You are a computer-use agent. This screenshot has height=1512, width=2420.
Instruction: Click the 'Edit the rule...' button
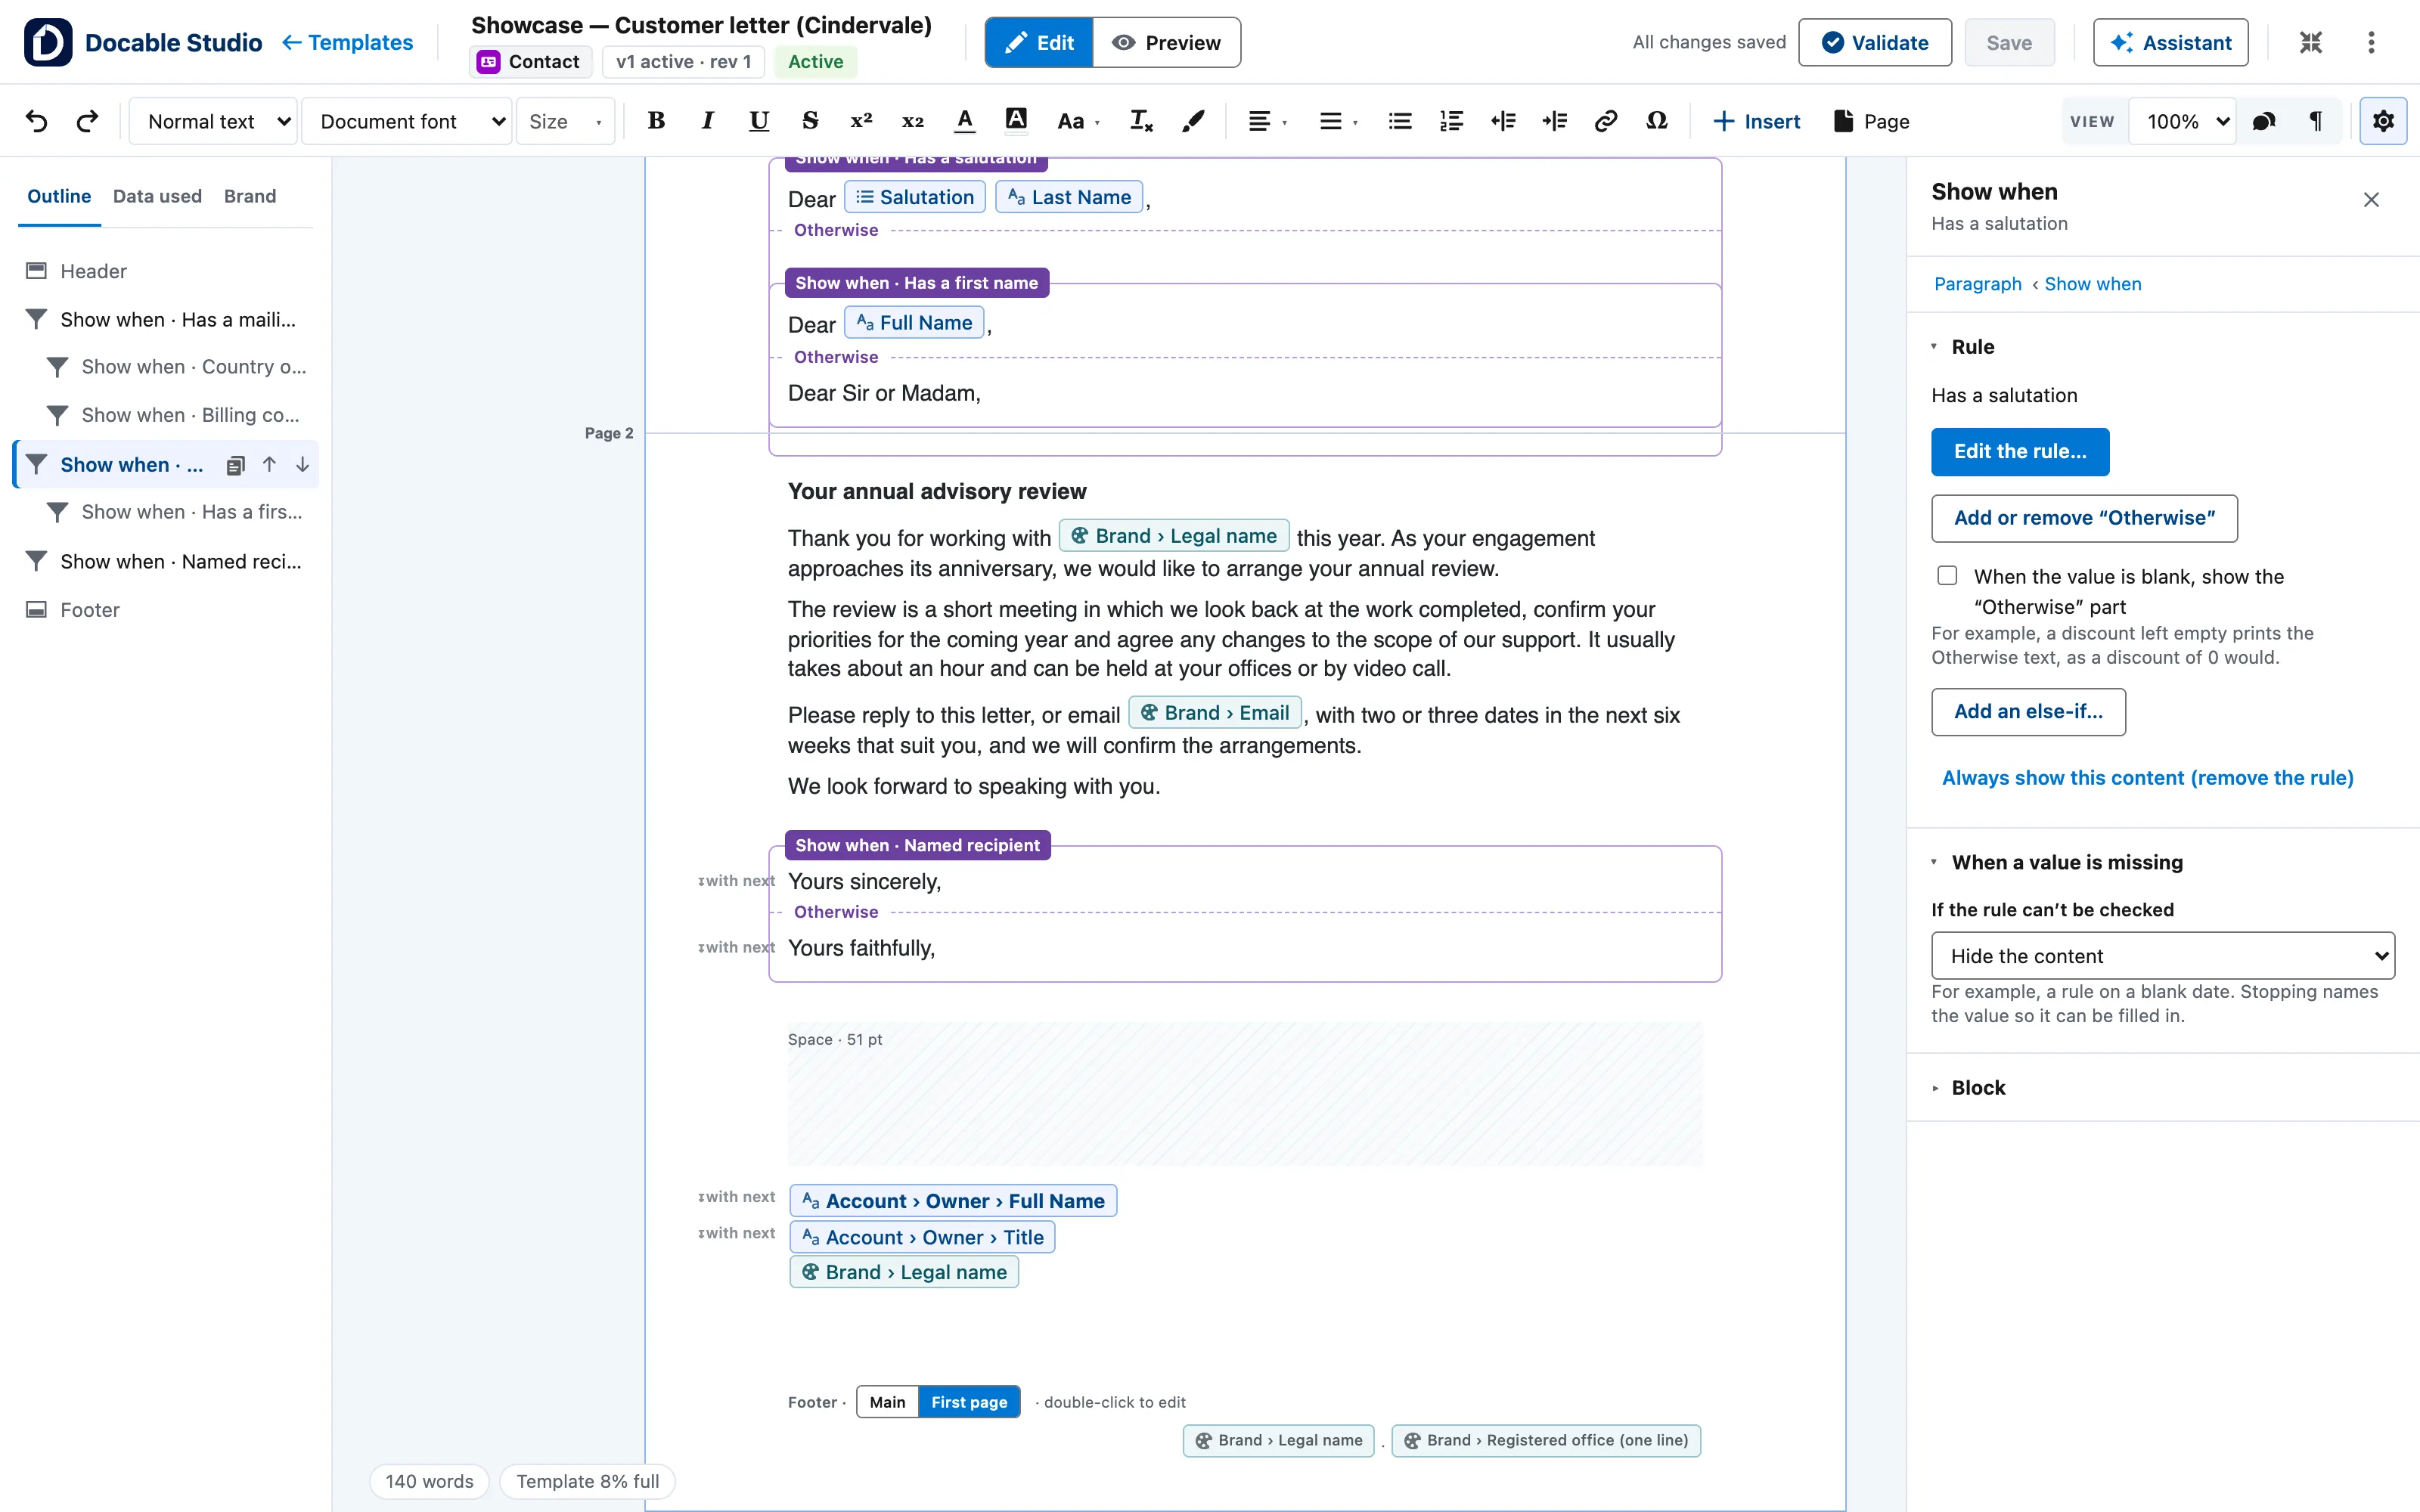click(2020, 452)
